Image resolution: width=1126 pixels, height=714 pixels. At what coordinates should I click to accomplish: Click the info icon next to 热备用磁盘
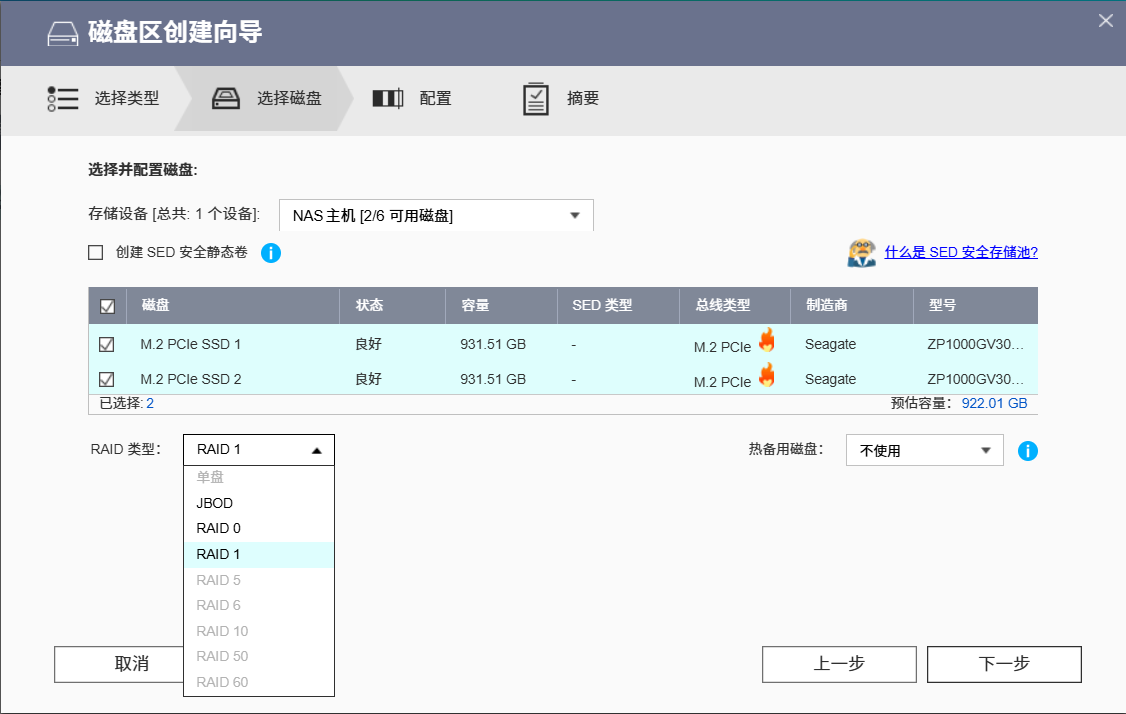click(1027, 451)
